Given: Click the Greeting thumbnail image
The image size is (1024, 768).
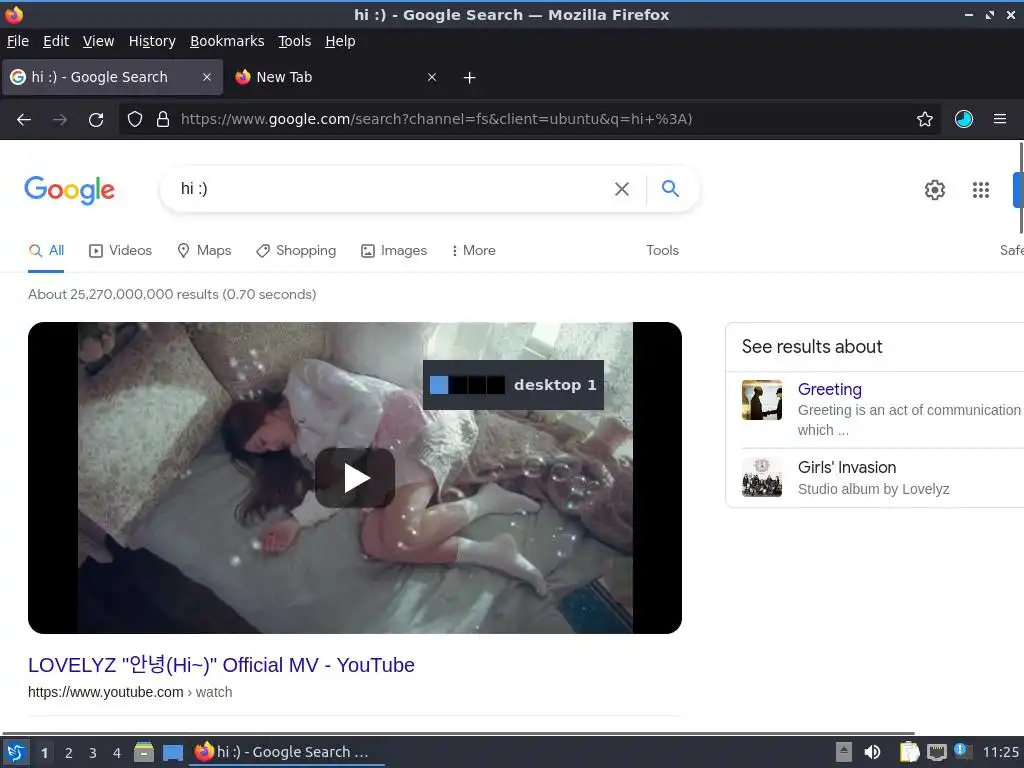Looking at the screenshot, I should [761, 400].
